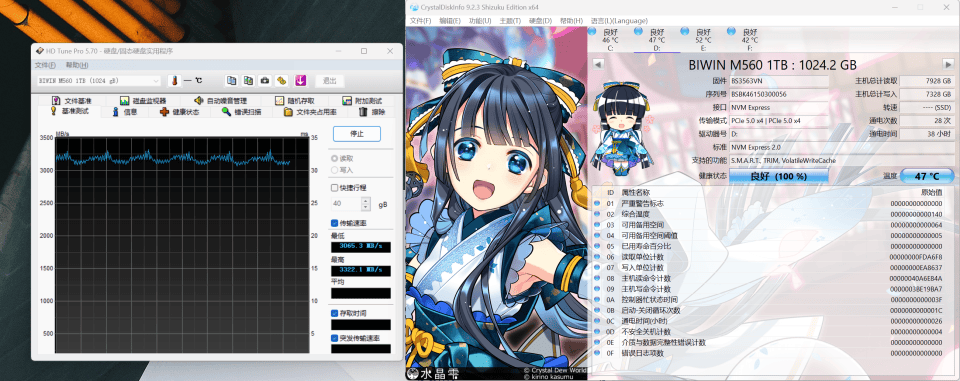This screenshot has width=960, height=381.
Task: Go to next disk arrow in CrystalDiskInfo
Action: [948, 64]
